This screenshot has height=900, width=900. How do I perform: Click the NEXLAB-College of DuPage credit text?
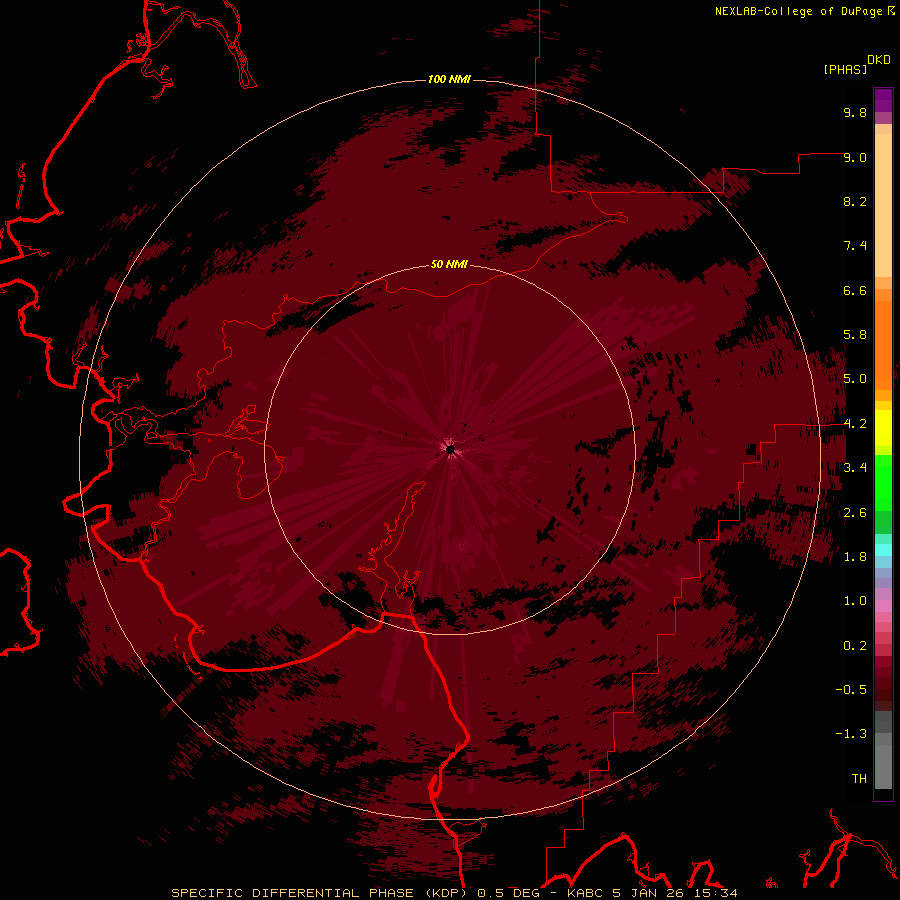pyautogui.click(x=798, y=11)
